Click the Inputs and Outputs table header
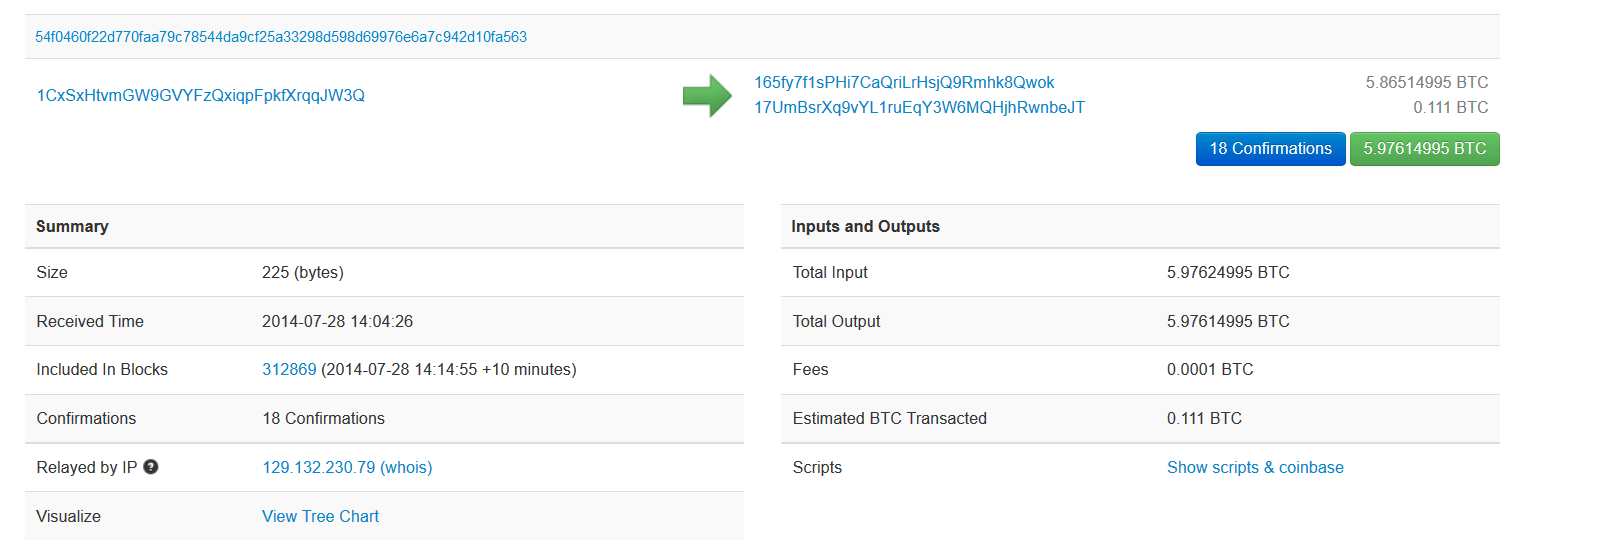 point(865,227)
